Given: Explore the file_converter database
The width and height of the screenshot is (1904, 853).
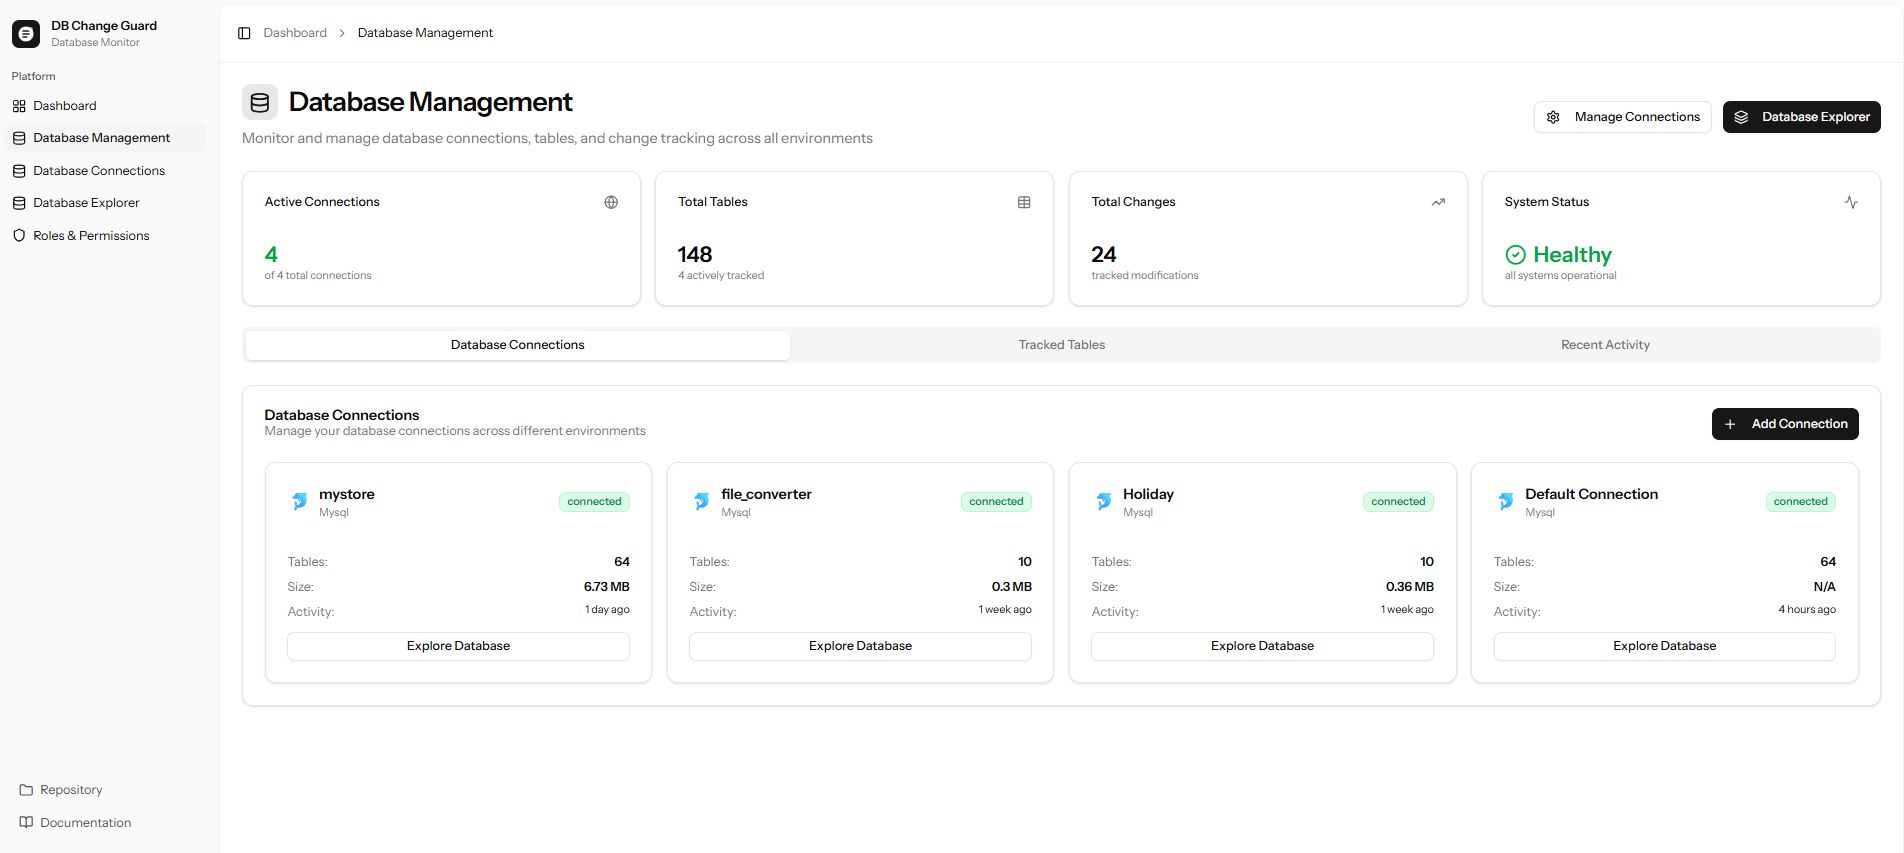Looking at the screenshot, I should click(860, 646).
